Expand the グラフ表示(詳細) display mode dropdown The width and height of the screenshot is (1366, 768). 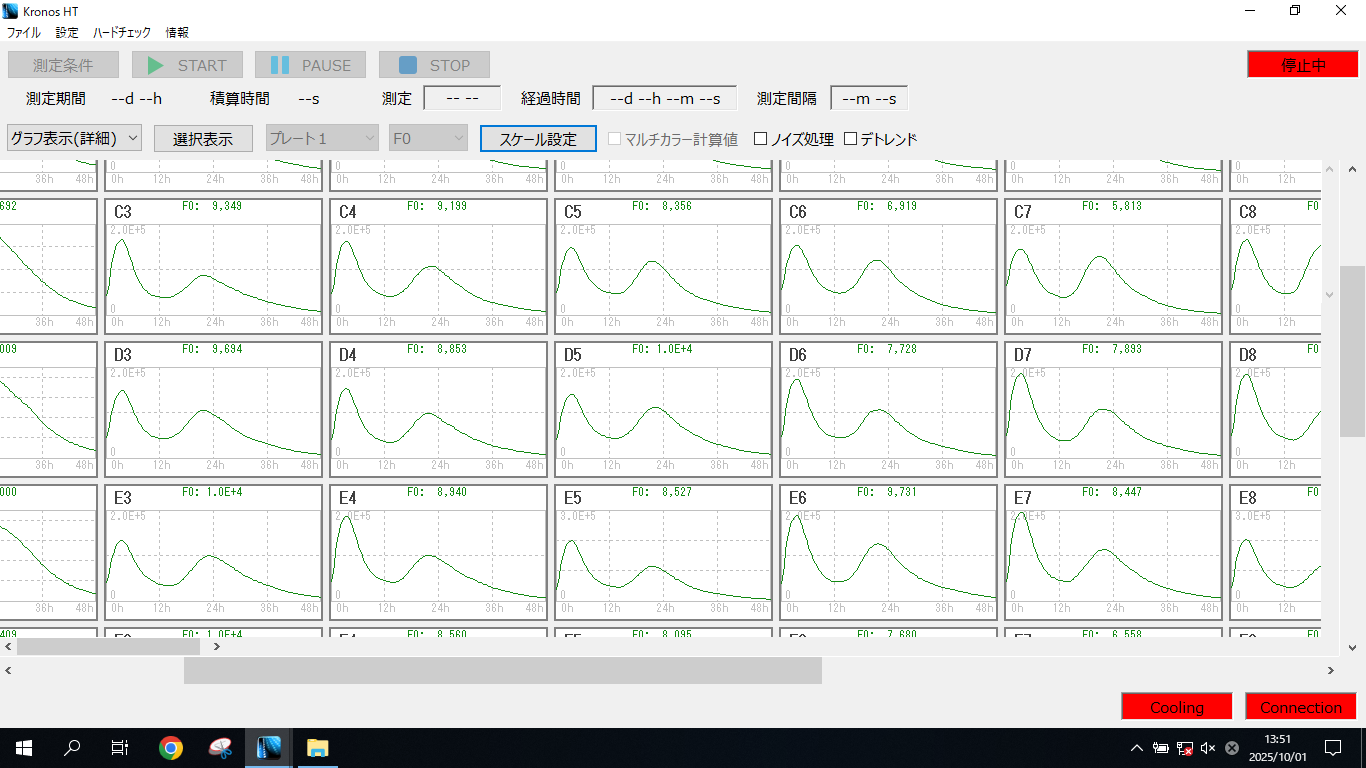75,138
